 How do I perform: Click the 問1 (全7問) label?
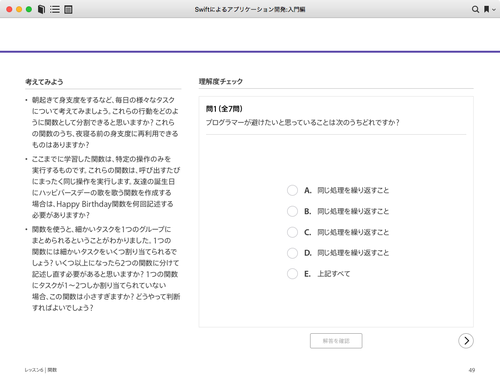pos(224,109)
